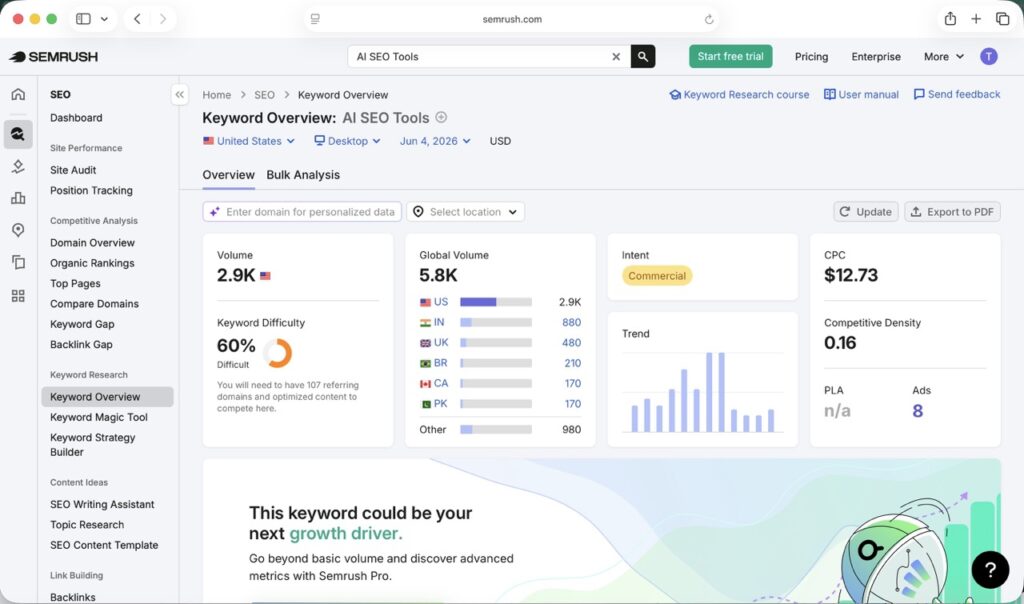1024x604 pixels.
Task: Click the Start free trial button
Action: (731, 57)
